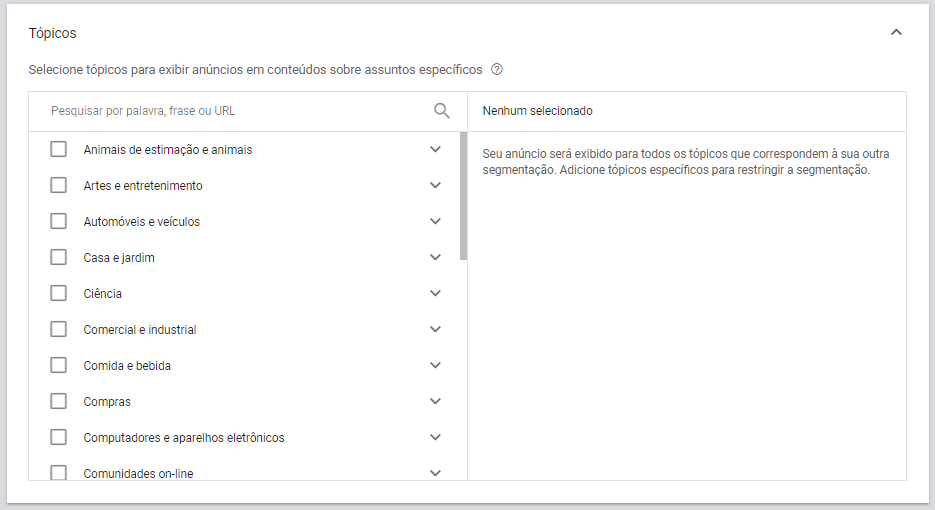Open the help icon beside topics description
The height and width of the screenshot is (510, 935).
pos(497,69)
